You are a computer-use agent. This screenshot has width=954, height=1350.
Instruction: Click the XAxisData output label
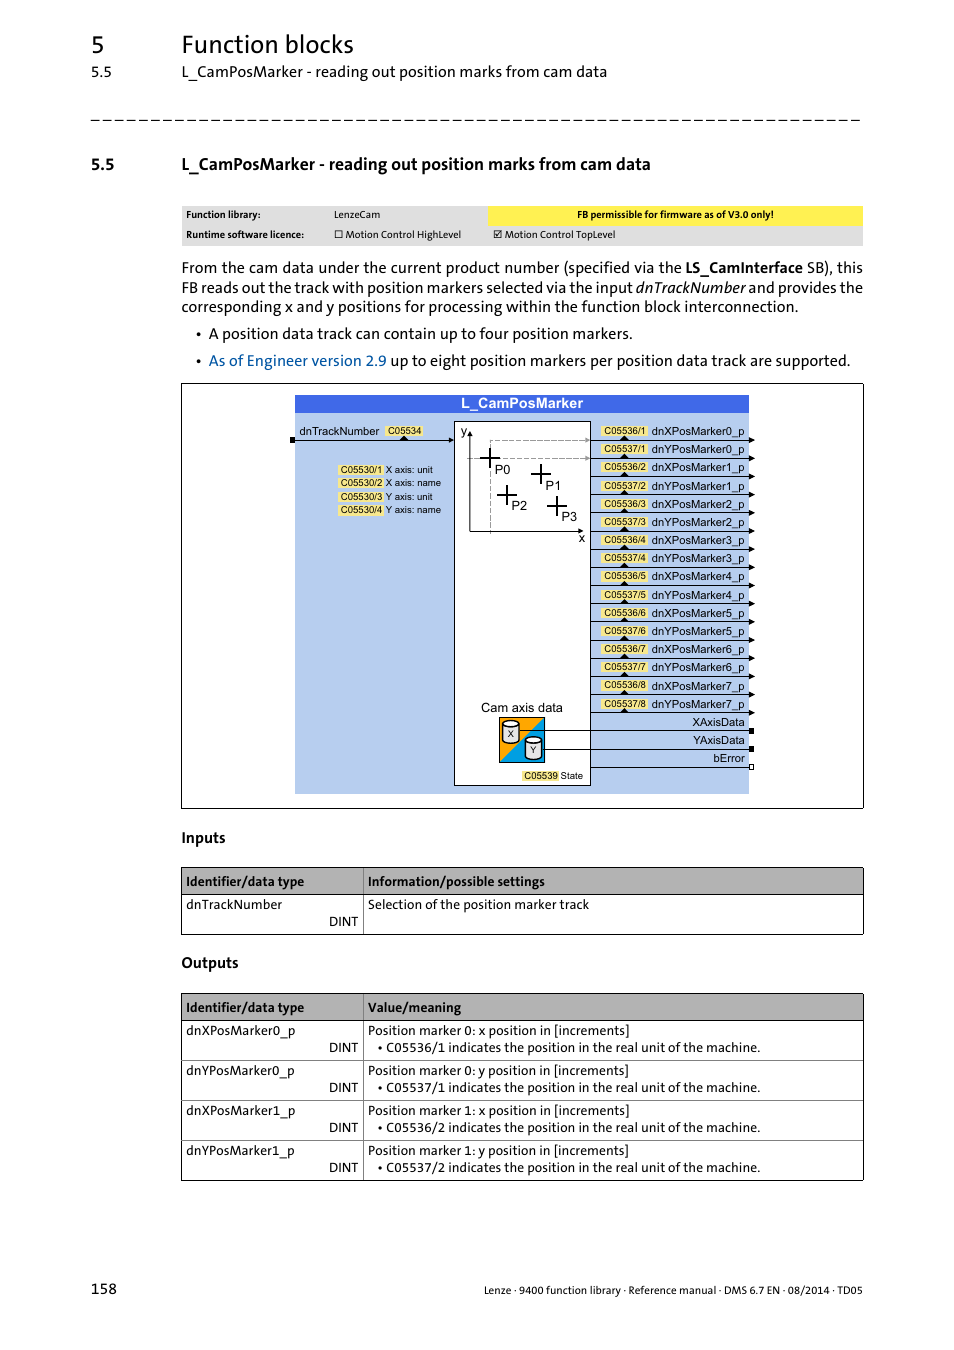718,722
